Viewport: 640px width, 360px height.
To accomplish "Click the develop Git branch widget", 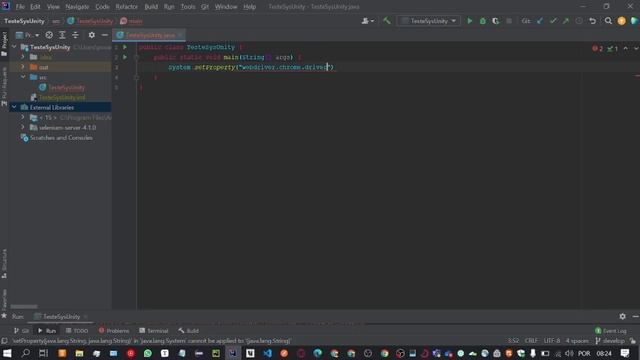I will (610, 340).
